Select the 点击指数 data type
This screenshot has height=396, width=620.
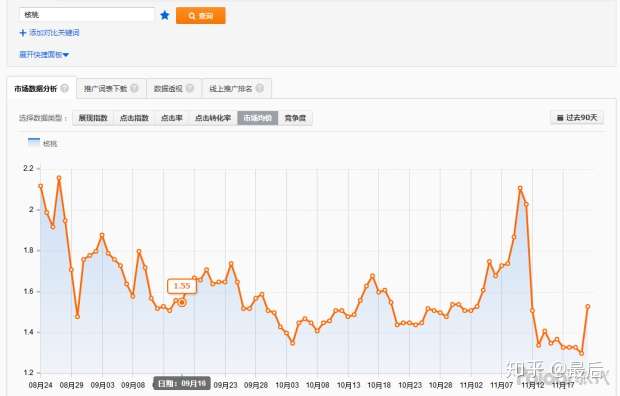click(134, 118)
